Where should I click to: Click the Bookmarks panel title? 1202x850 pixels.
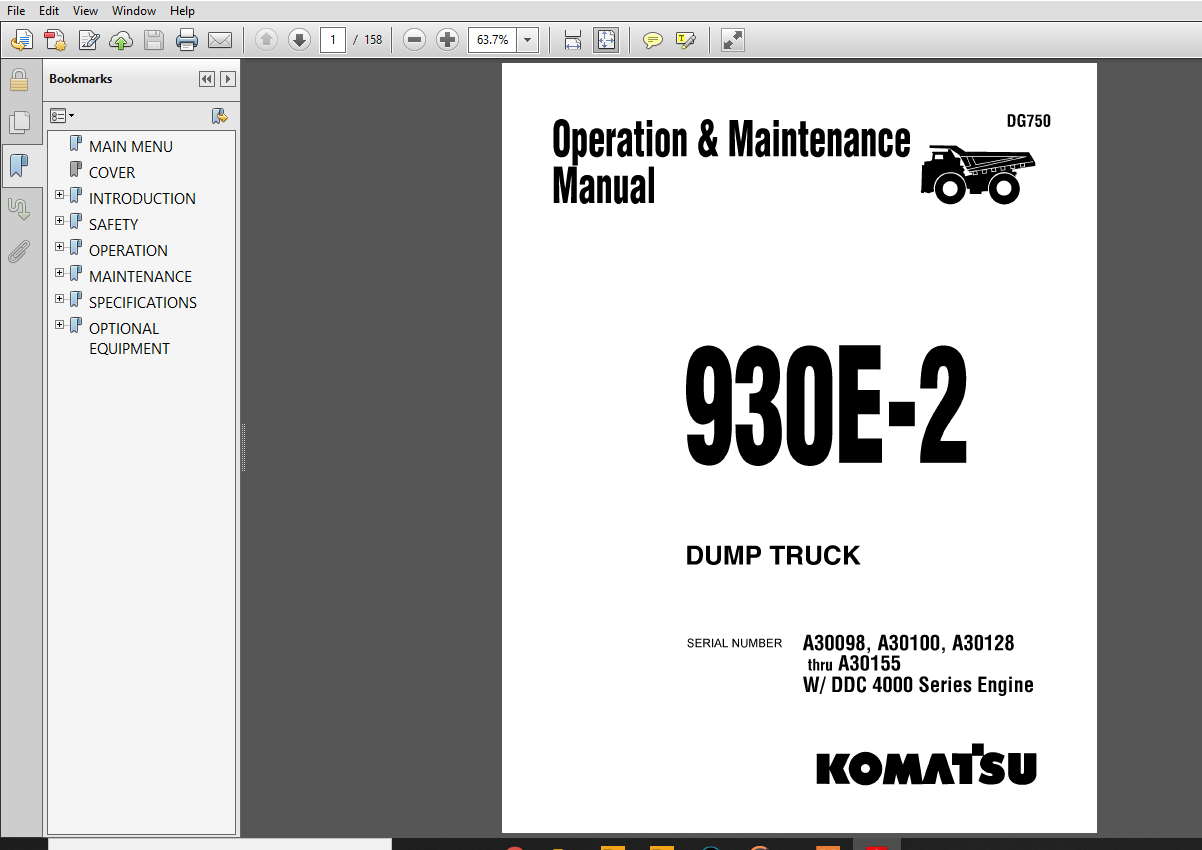pyautogui.click(x=81, y=79)
